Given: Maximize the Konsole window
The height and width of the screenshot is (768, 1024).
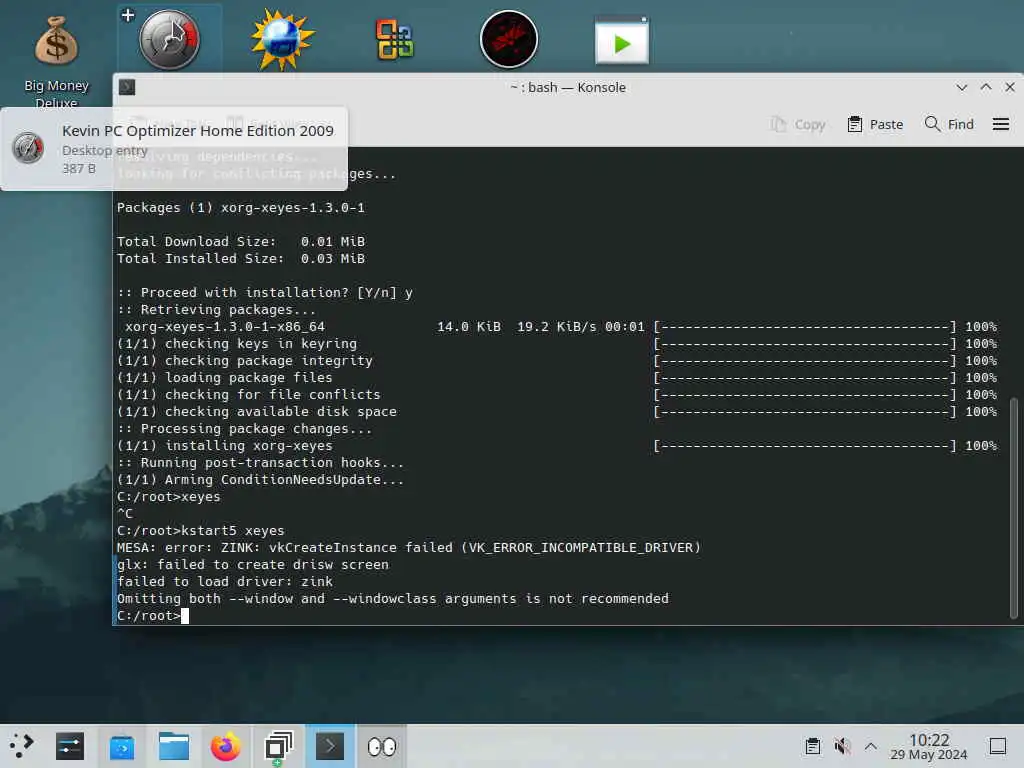Looking at the screenshot, I should pyautogui.click(x=986, y=87).
